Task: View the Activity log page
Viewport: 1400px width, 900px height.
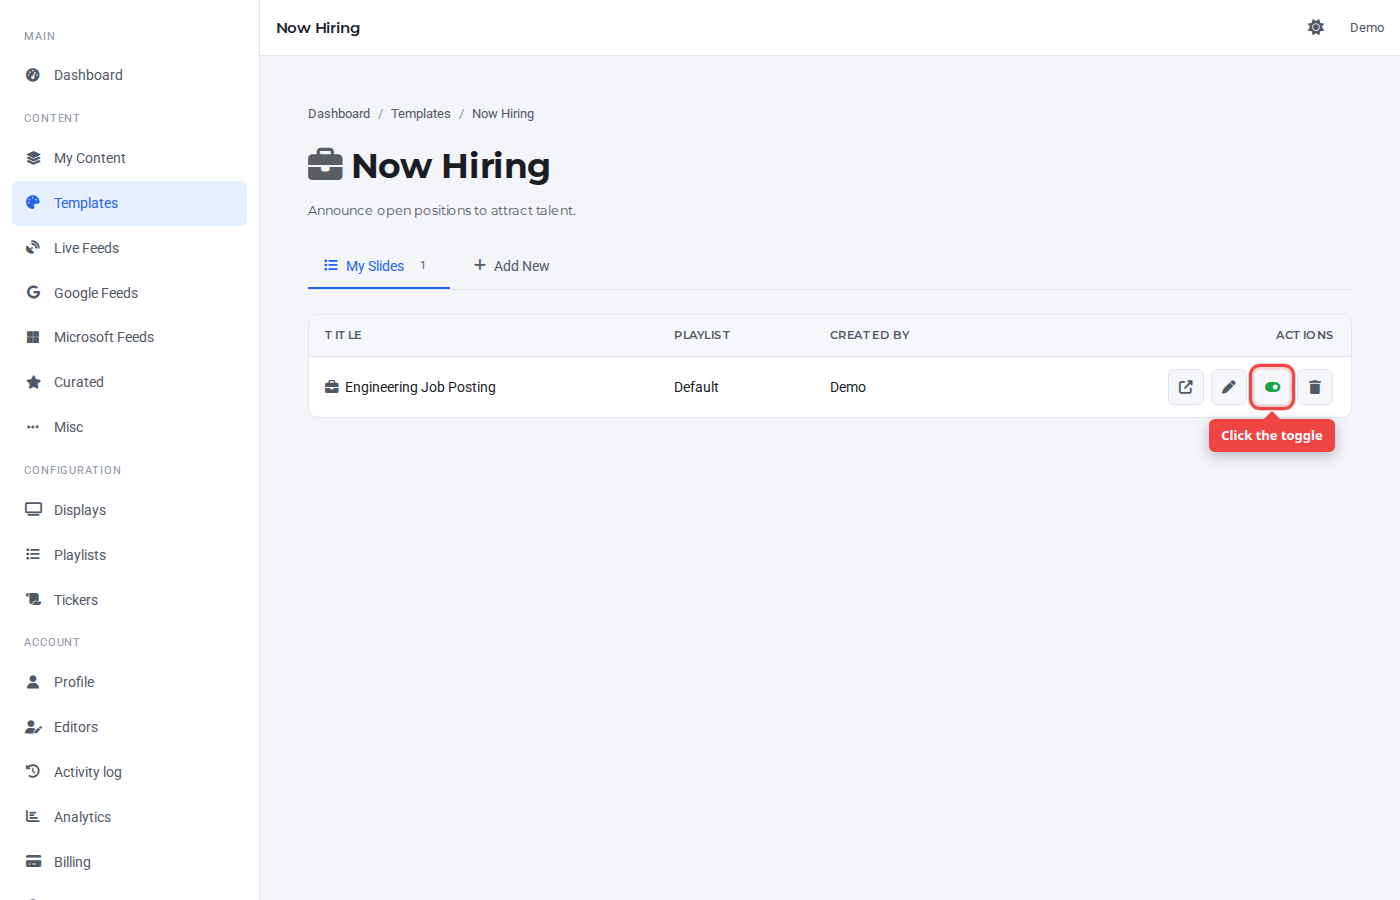Action: pyautogui.click(x=129, y=772)
